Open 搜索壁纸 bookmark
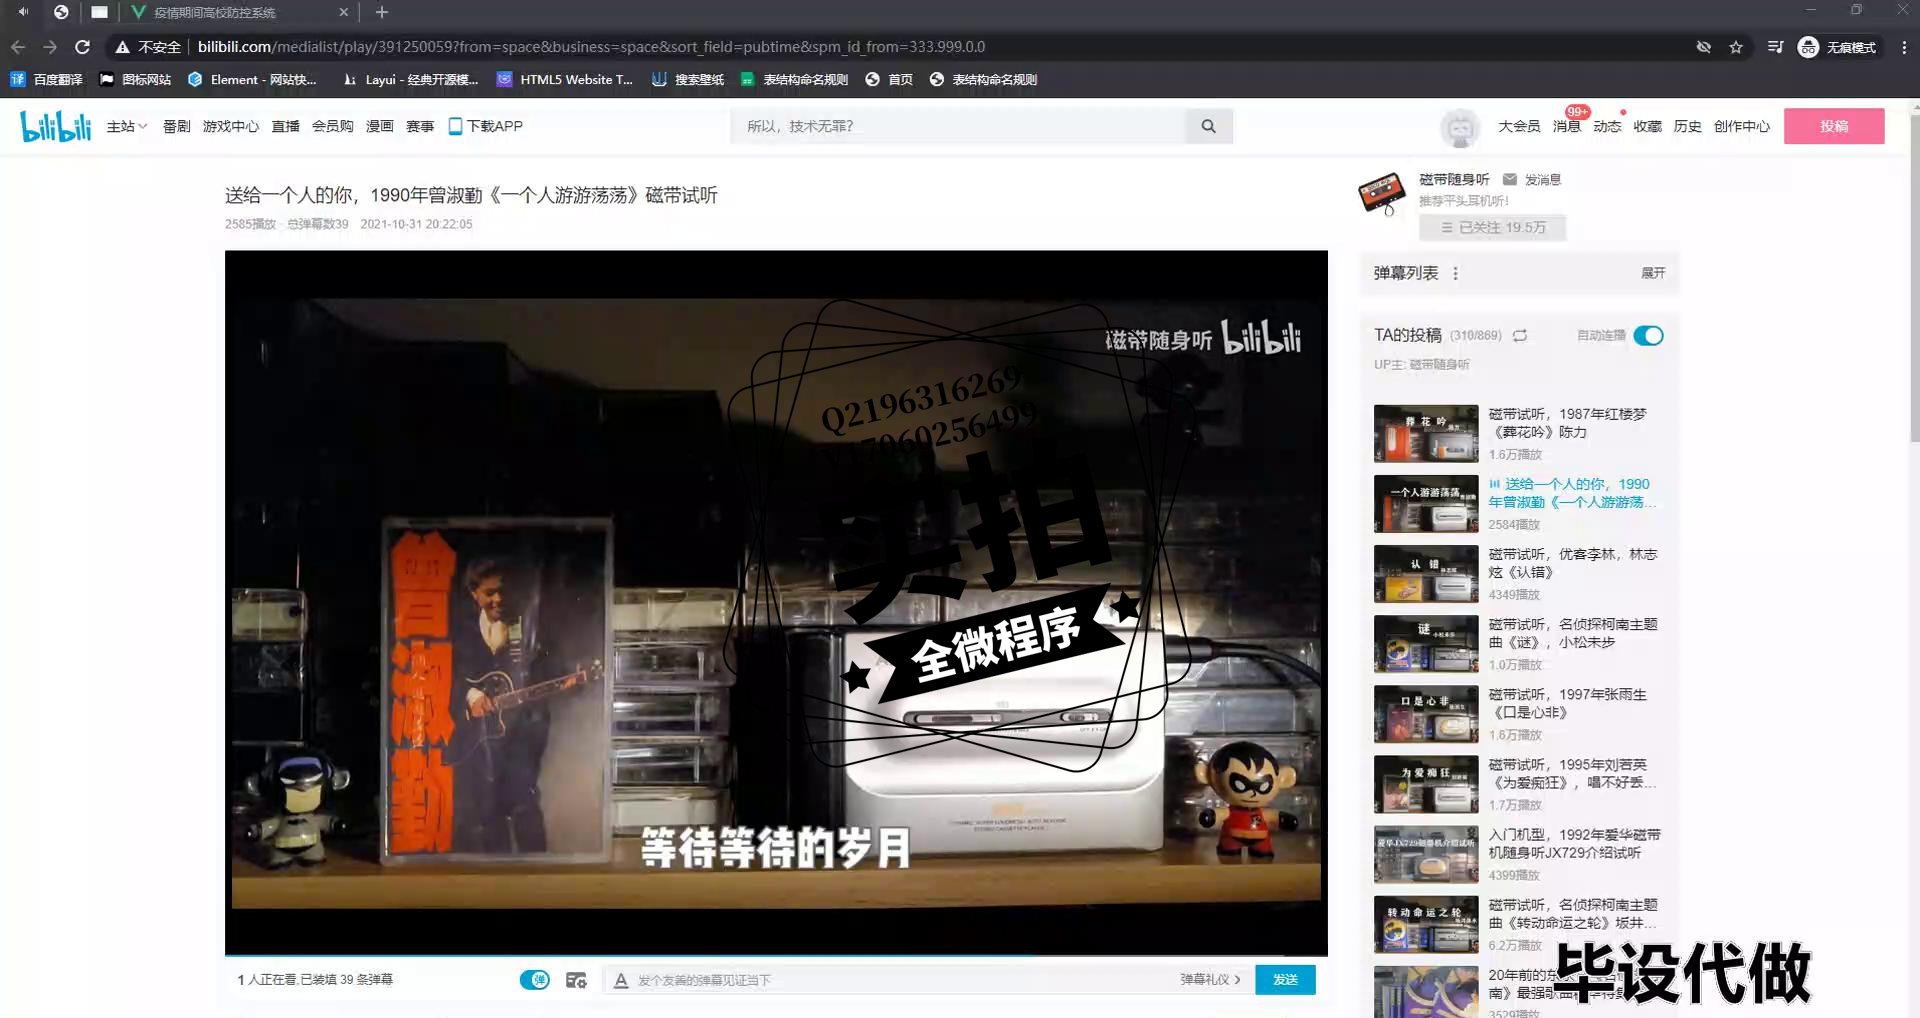The width and height of the screenshot is (1920, 1018). (688, 80)
